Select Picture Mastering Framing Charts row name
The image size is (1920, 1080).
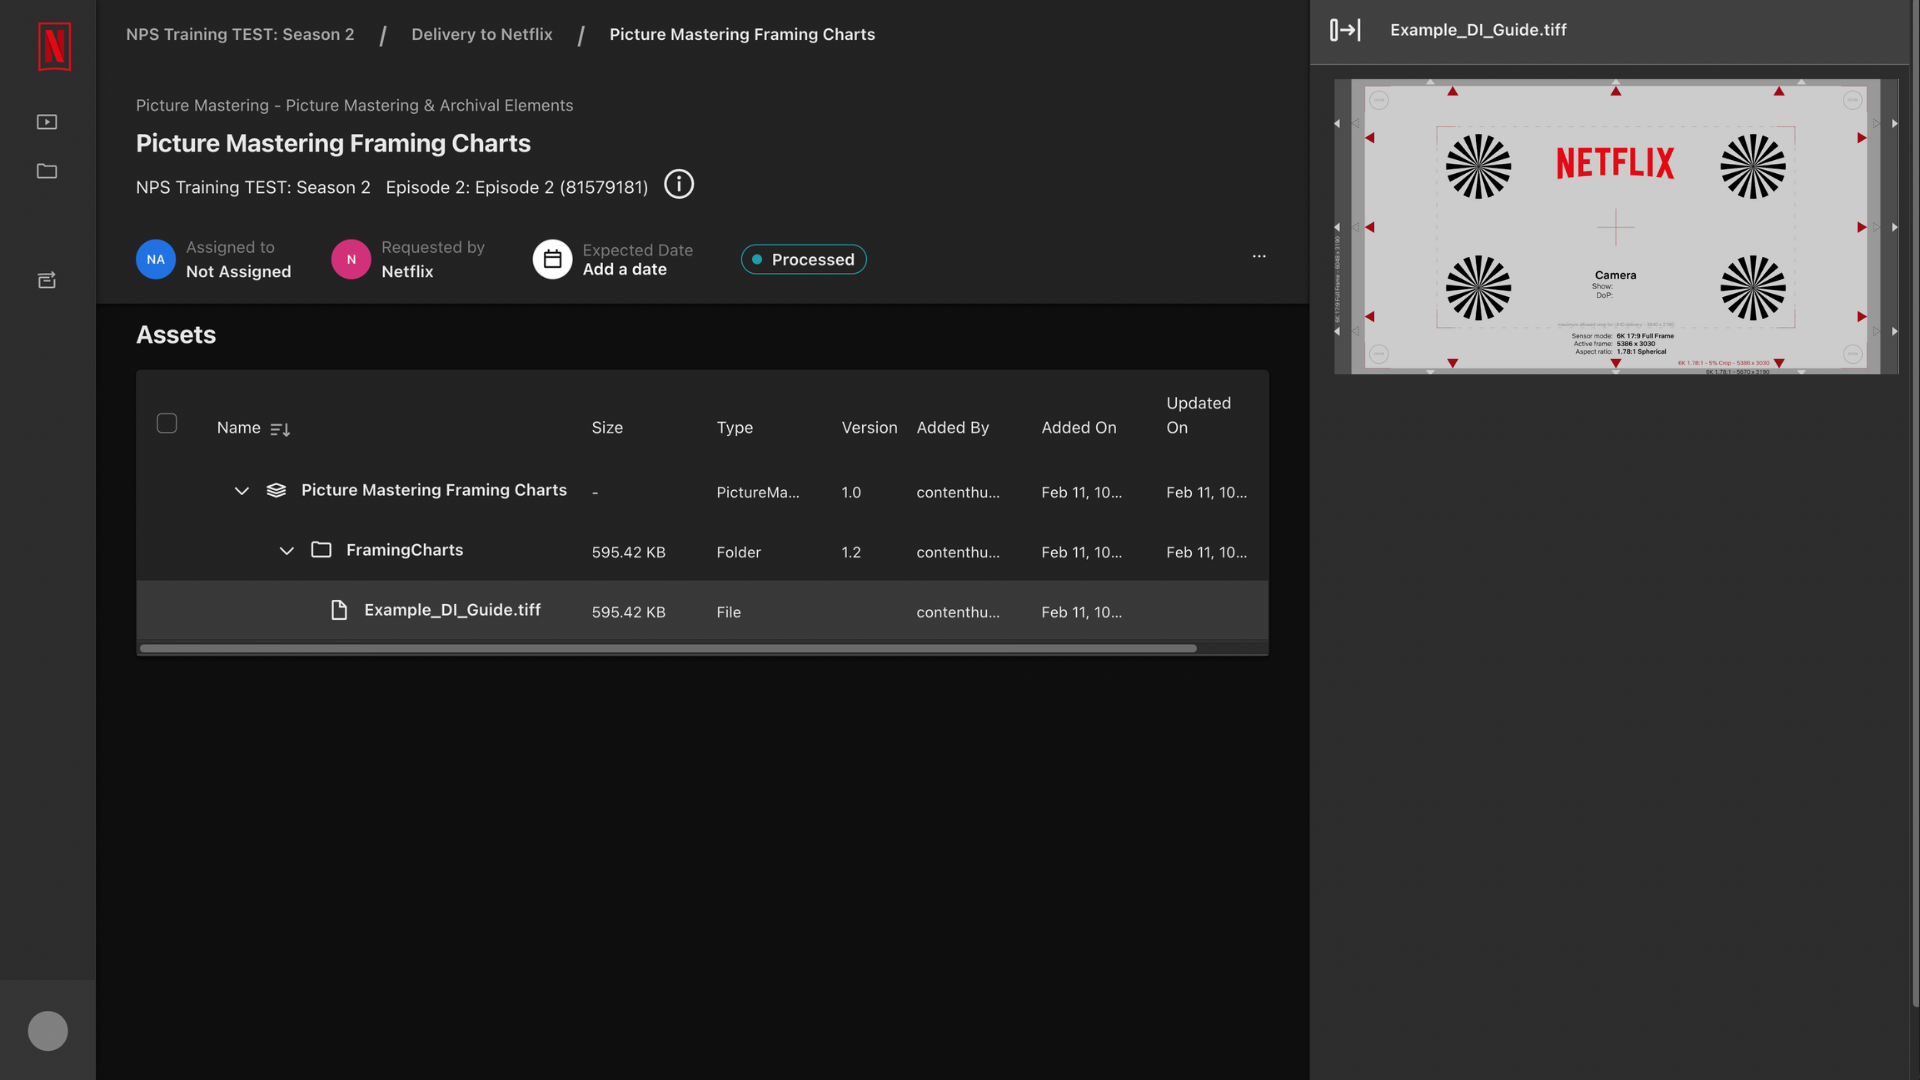click(434, 490)
